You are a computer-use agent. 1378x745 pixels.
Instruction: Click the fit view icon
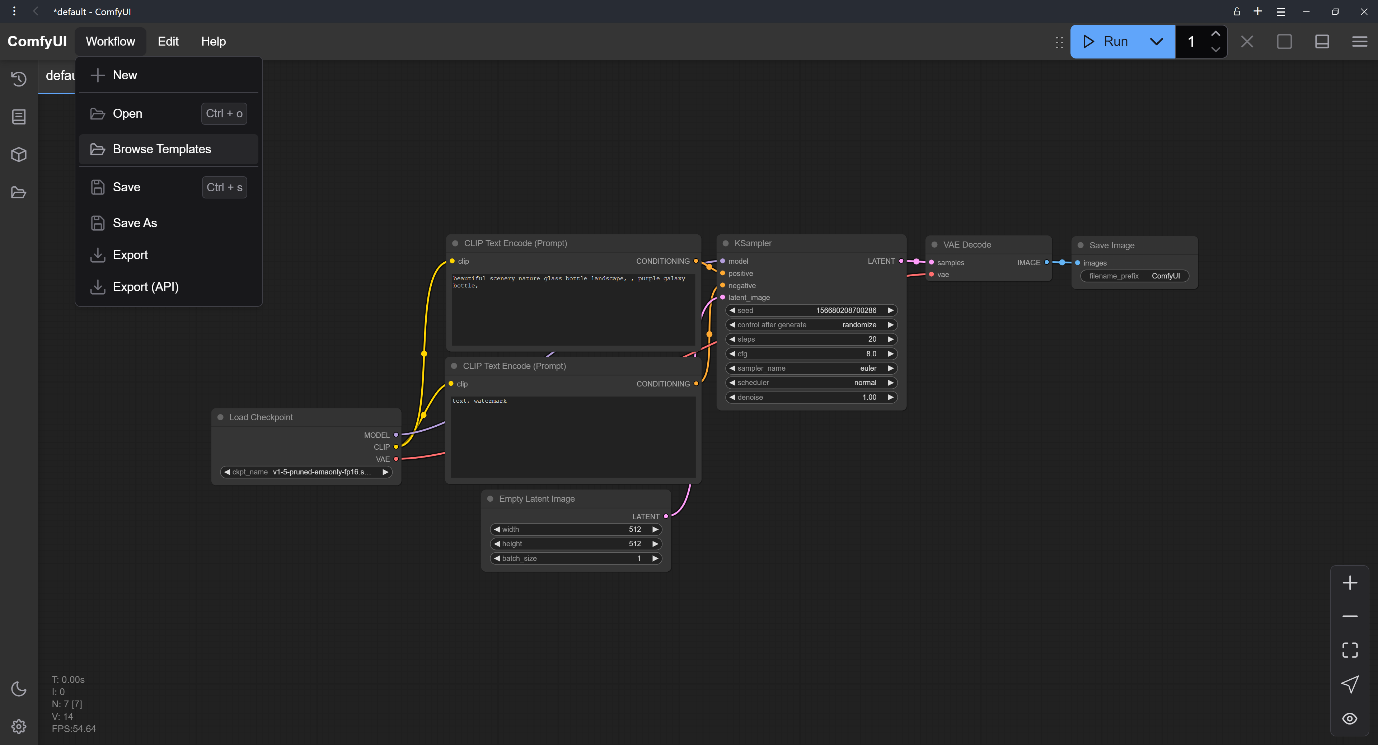[x=1350, y=650]
